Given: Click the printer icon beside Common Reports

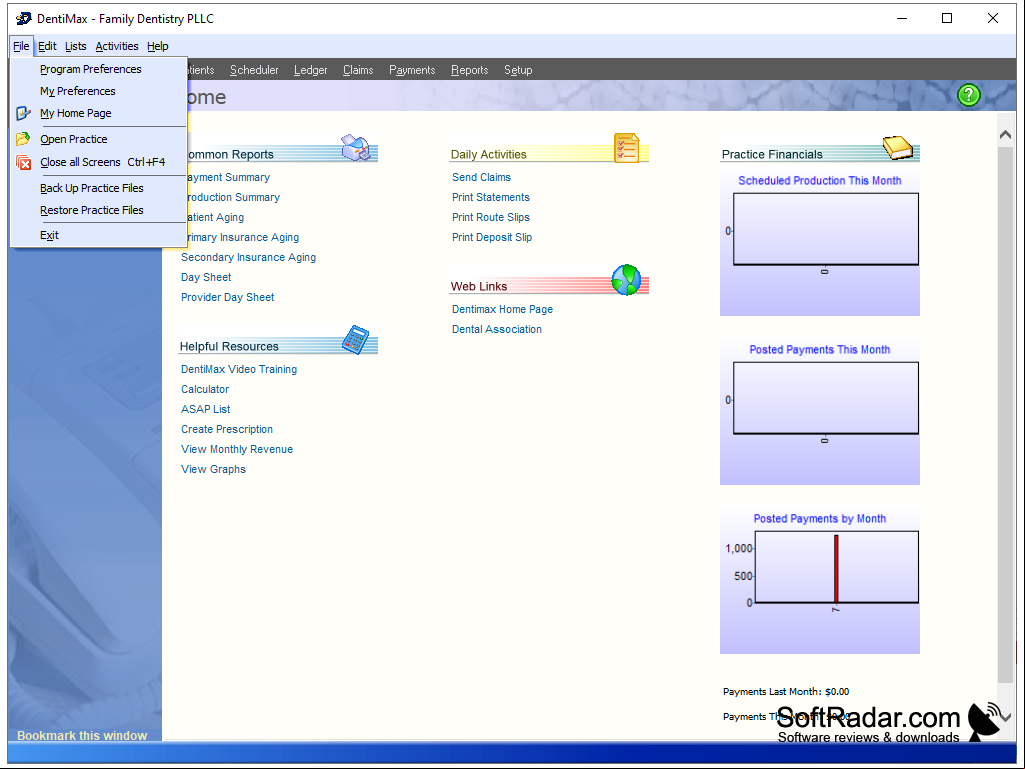Looking at the screenshot, I should tap(356, 148).
